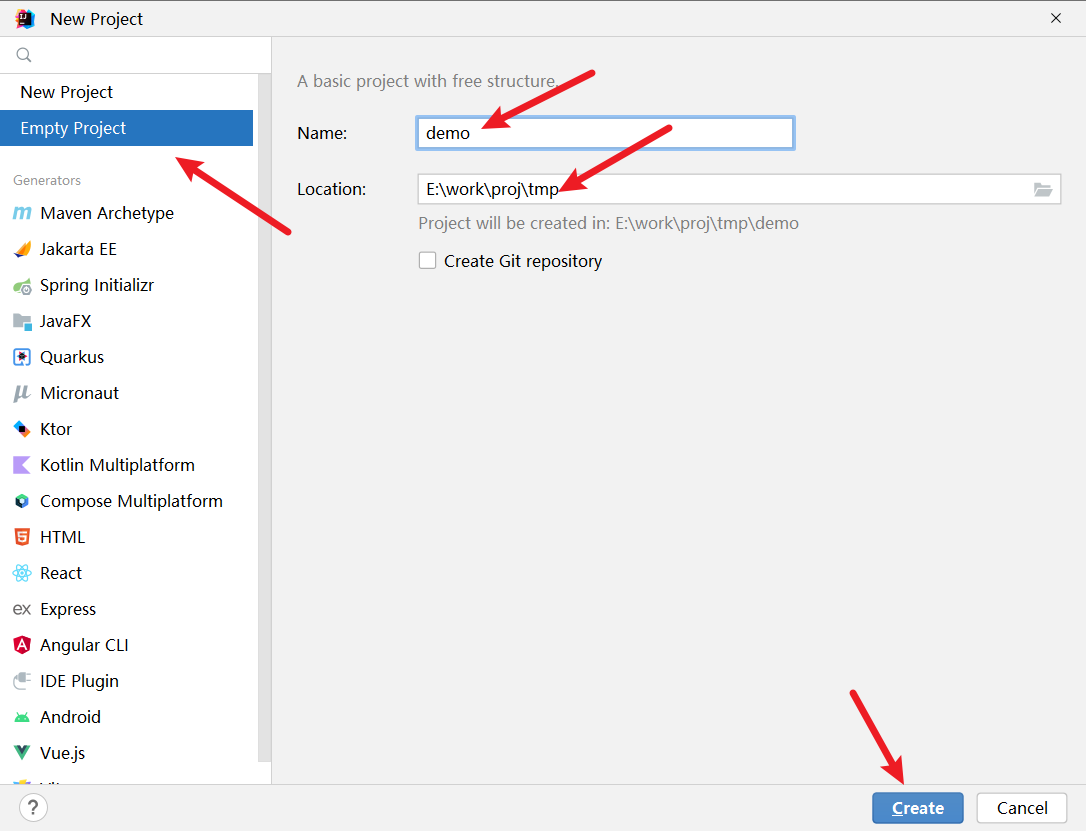Image resolution: width=1086 pixels, height=831 pixels.
Task: Click the Angular CLI icon
Action: pos(22,645)
